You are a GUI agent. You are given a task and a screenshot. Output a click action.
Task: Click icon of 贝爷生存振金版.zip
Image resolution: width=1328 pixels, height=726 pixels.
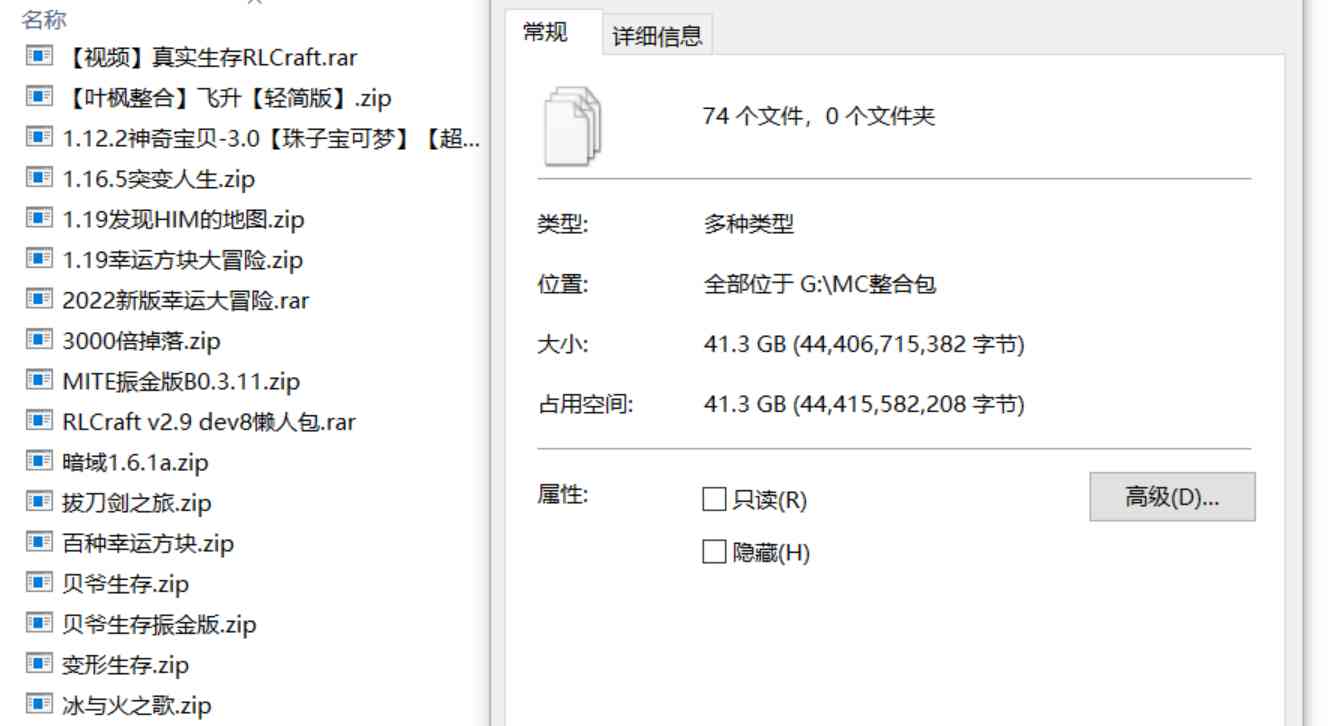(39, 623)
